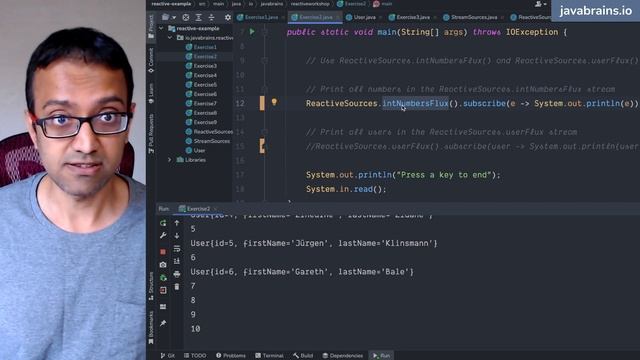The height and width of the screenshot is (360, 640).
Task: Click the Rerun icon in the Run panel
Action: (x=163, y=223)
